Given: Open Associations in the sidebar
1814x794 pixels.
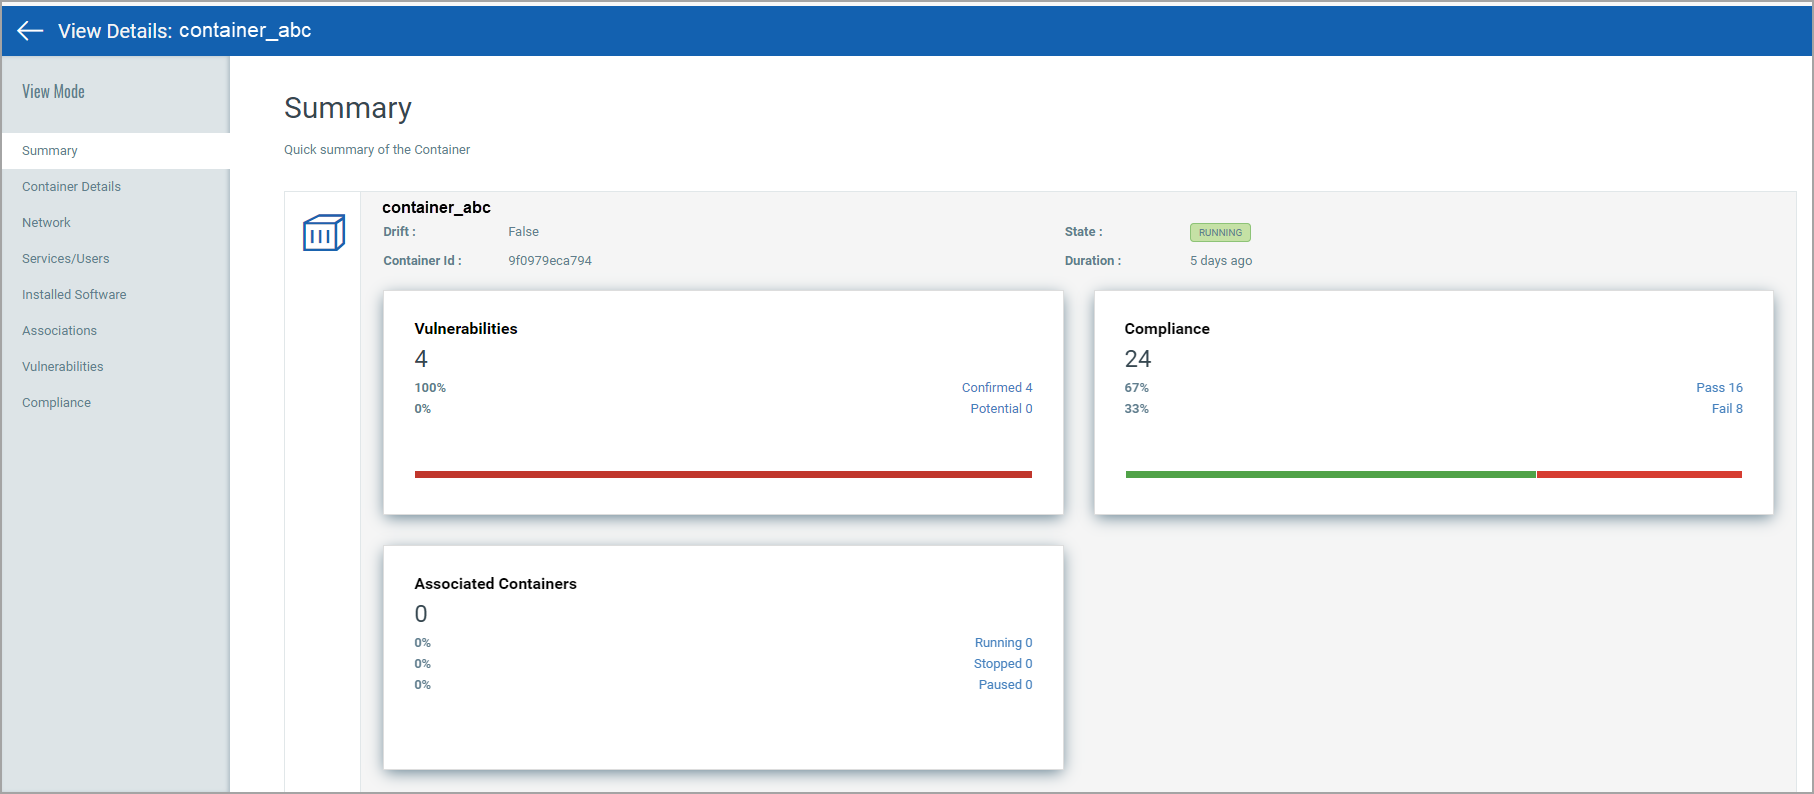Looking at the screenshot, I should click(116, 331).
